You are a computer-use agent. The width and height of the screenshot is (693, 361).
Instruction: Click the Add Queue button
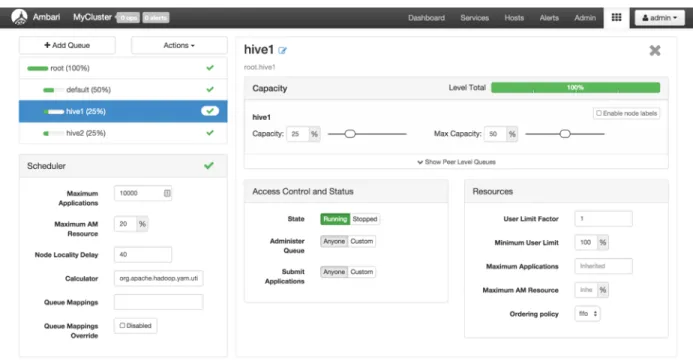67,45
